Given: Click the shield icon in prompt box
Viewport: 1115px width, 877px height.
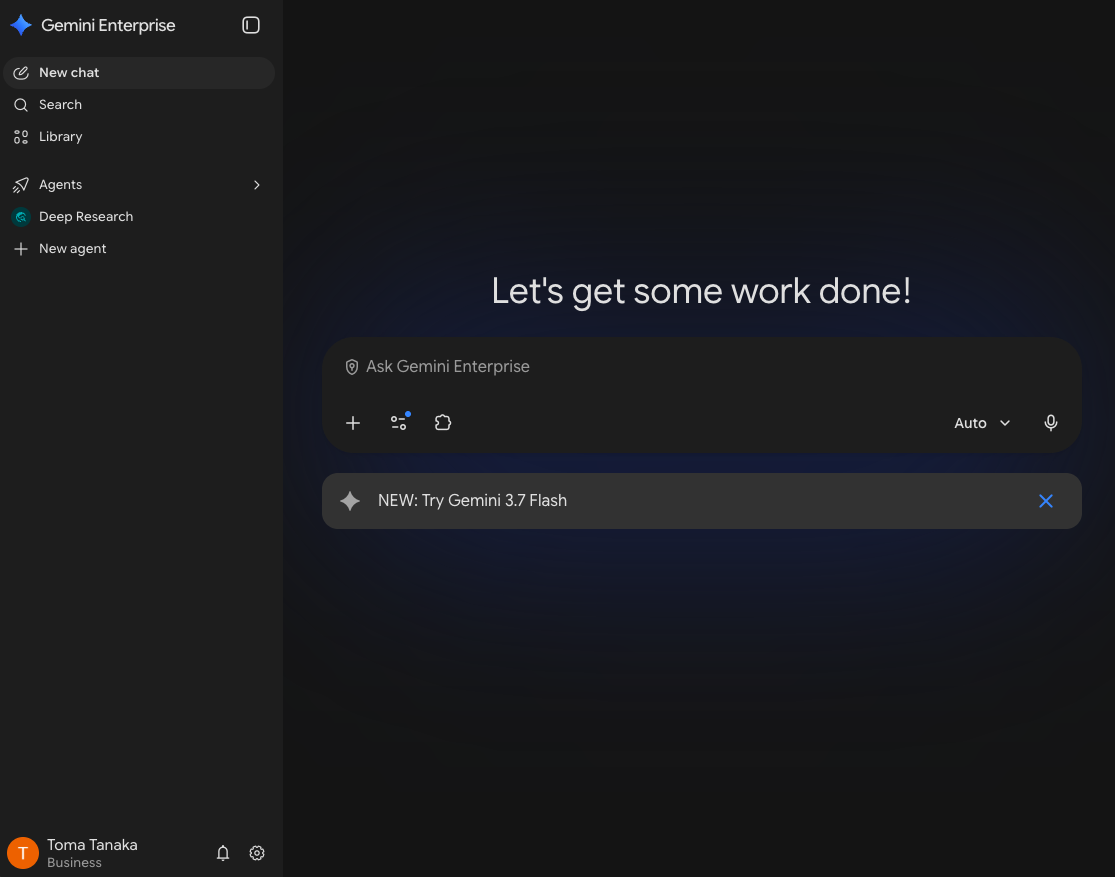Looking at the screenshot, I should tap(351, 367).
